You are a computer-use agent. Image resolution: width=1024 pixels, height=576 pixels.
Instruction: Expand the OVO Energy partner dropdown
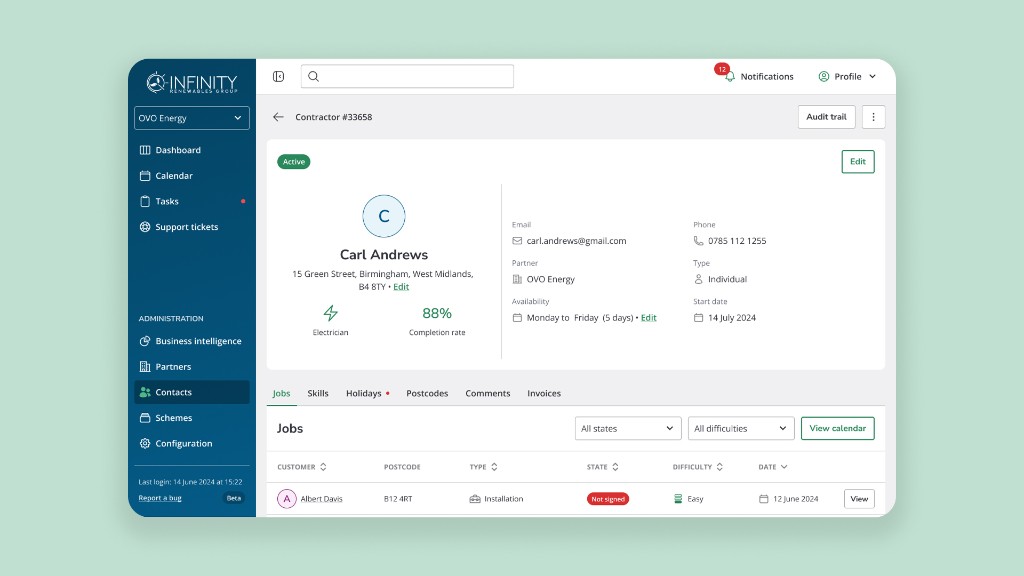[191, 118]
